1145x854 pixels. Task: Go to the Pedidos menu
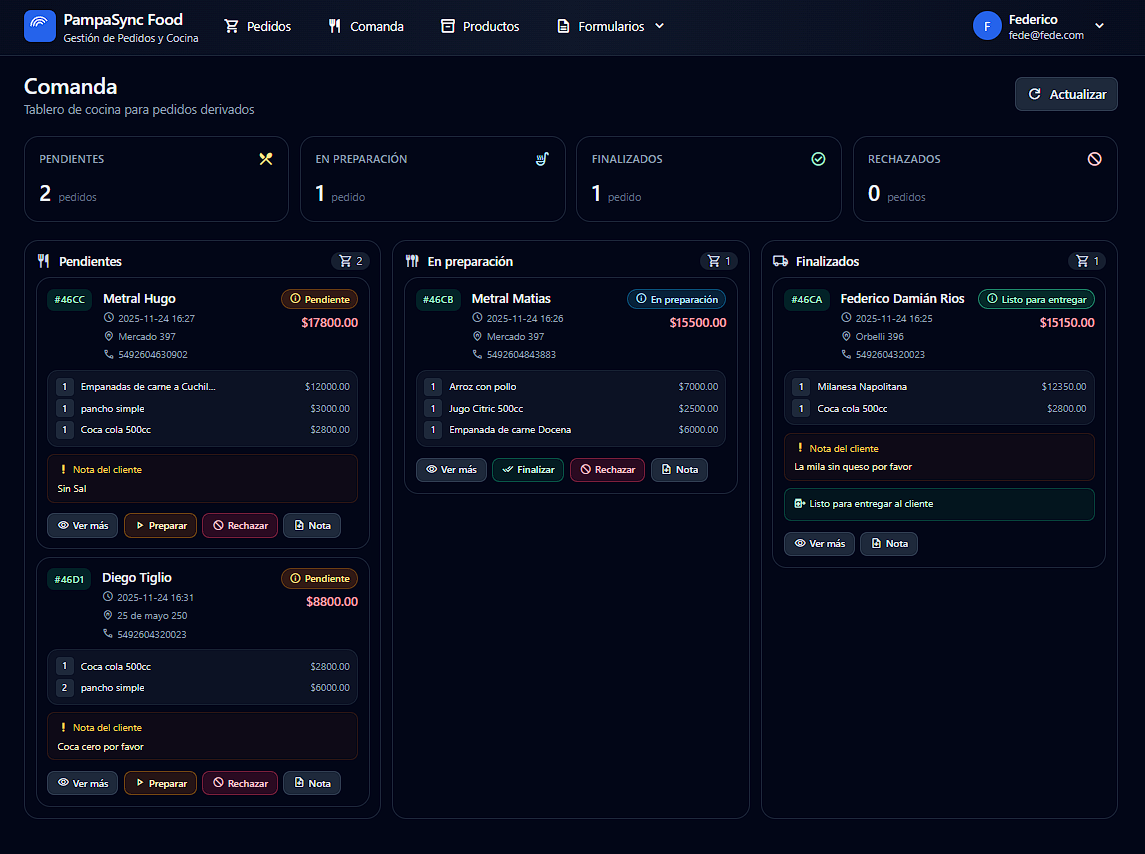point(258,26)
